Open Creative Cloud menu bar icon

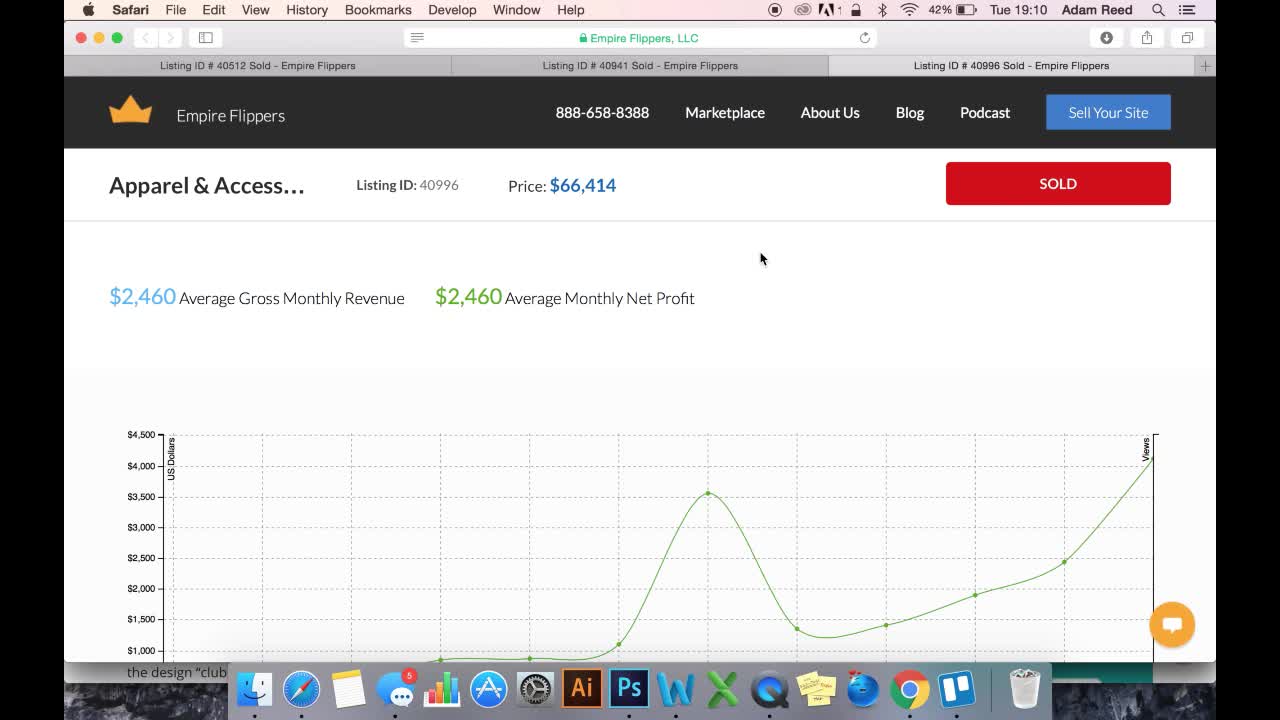[x=802, y=10]
